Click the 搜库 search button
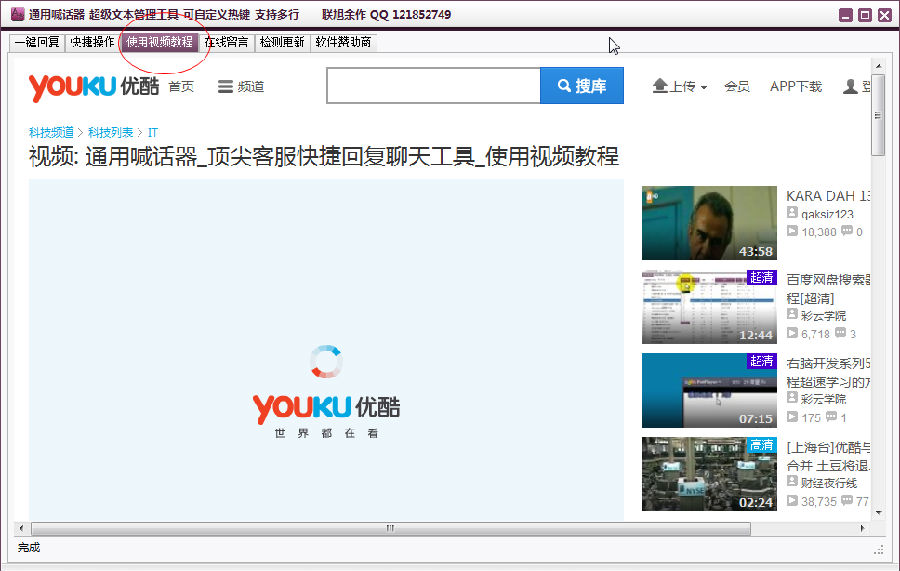The width and height of the screenshot is (900, 571). (582, 86)
